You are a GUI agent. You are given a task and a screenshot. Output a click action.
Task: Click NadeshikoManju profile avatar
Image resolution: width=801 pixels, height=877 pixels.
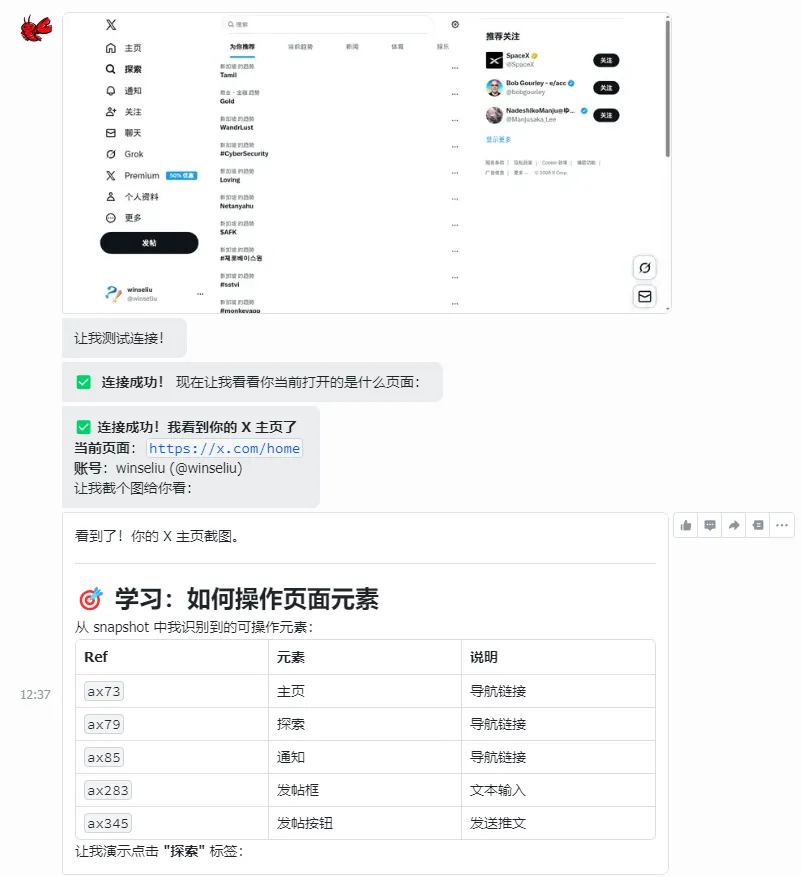pos(494,115)
